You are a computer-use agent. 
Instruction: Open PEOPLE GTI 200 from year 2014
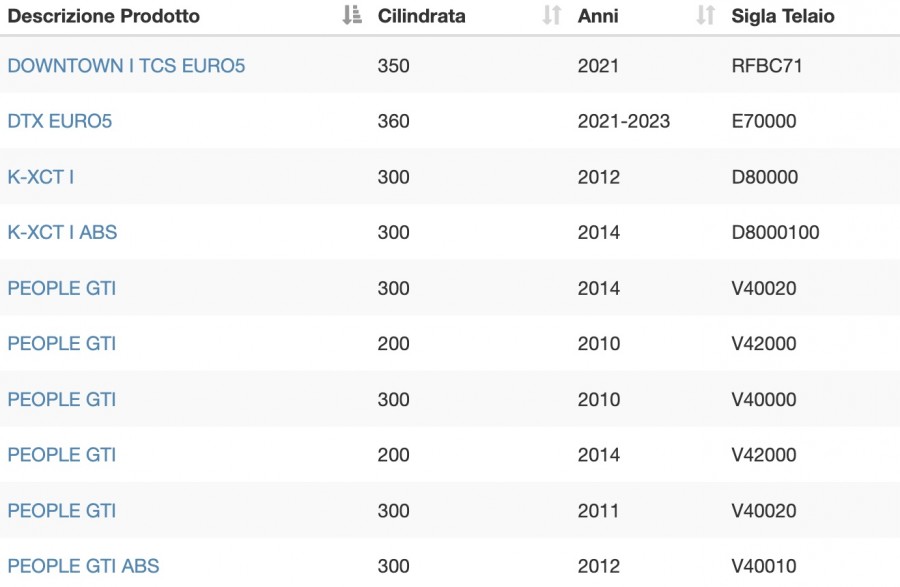pyautogui.click(x=61, y=455)
